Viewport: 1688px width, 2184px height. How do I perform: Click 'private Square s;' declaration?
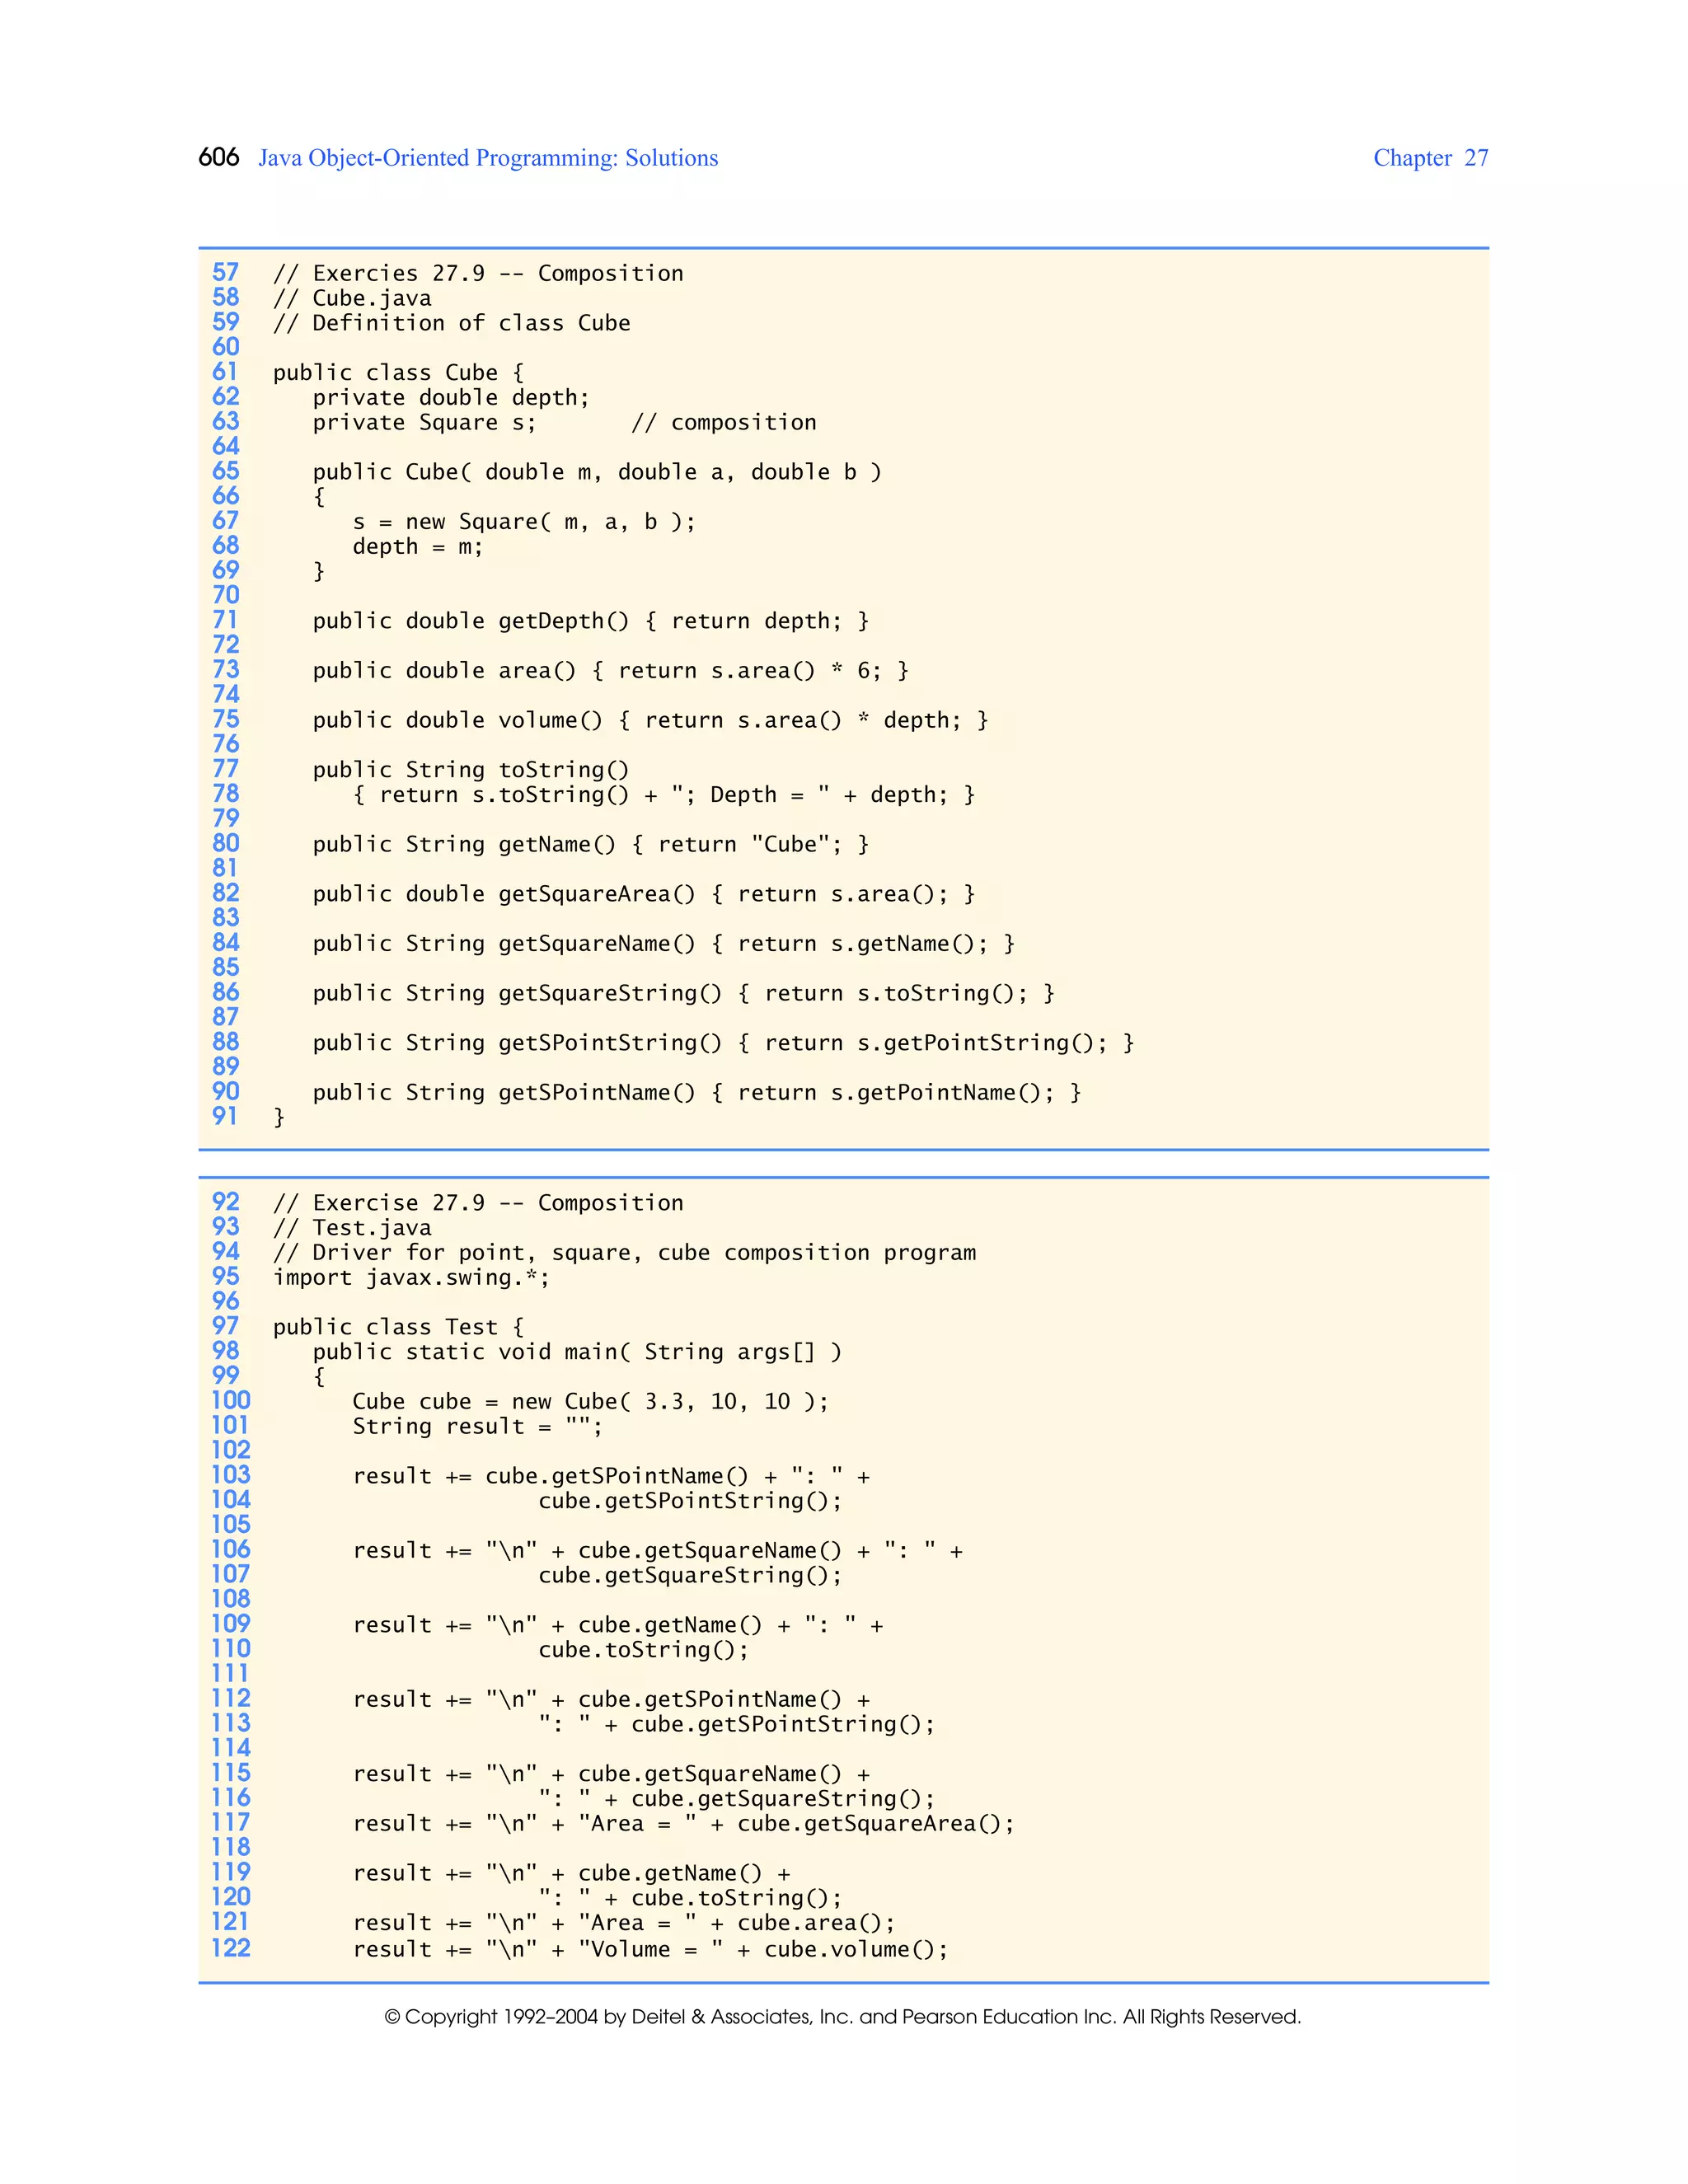pos(424,422)
